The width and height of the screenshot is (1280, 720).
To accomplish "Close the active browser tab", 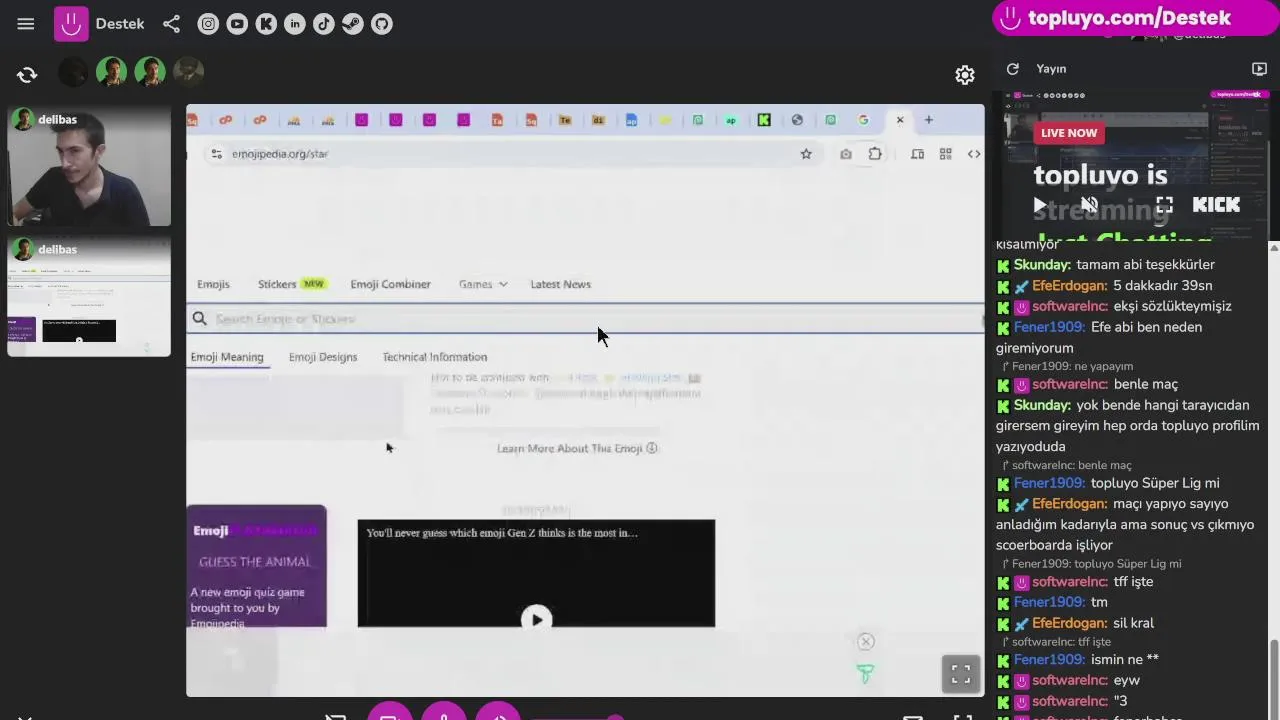I will [900, 120].
